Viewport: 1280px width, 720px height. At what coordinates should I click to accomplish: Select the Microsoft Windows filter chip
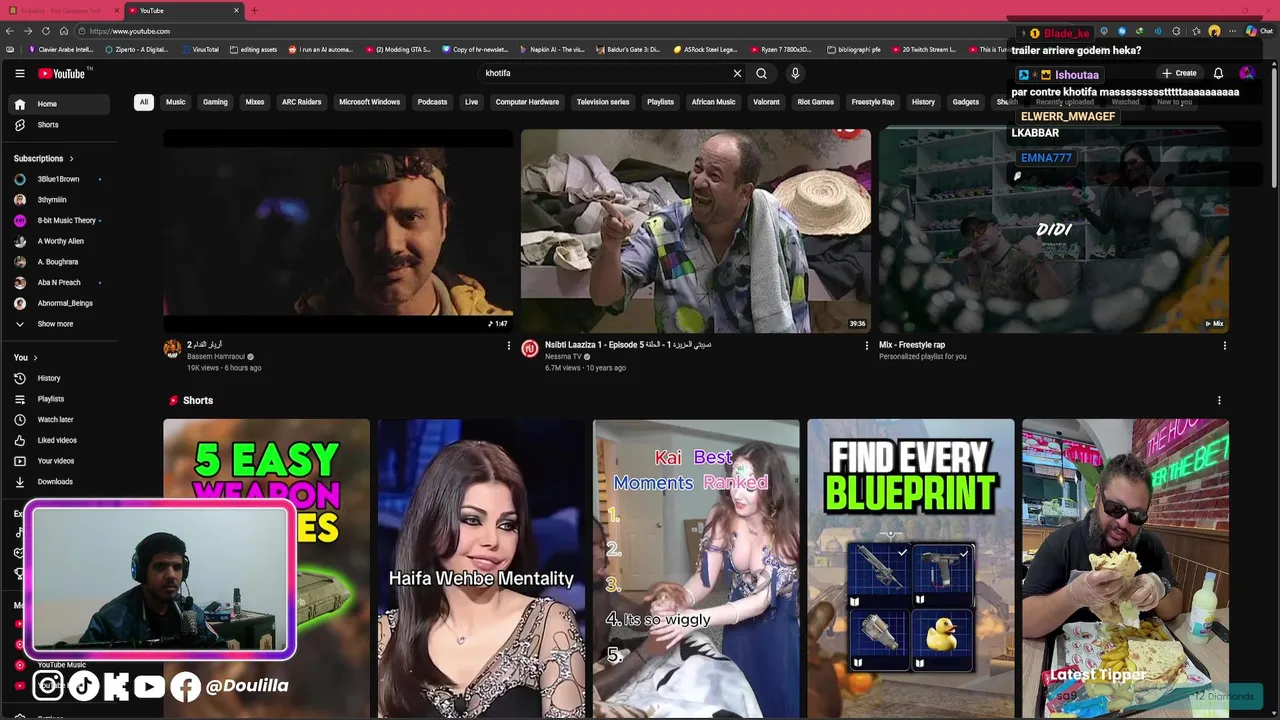pos(369,102)
